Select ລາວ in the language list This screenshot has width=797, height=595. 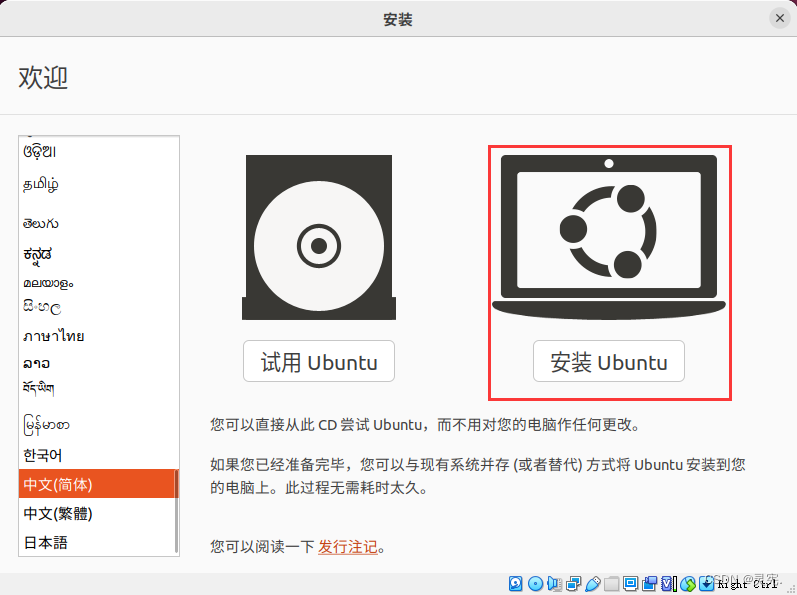pos(97,363)
